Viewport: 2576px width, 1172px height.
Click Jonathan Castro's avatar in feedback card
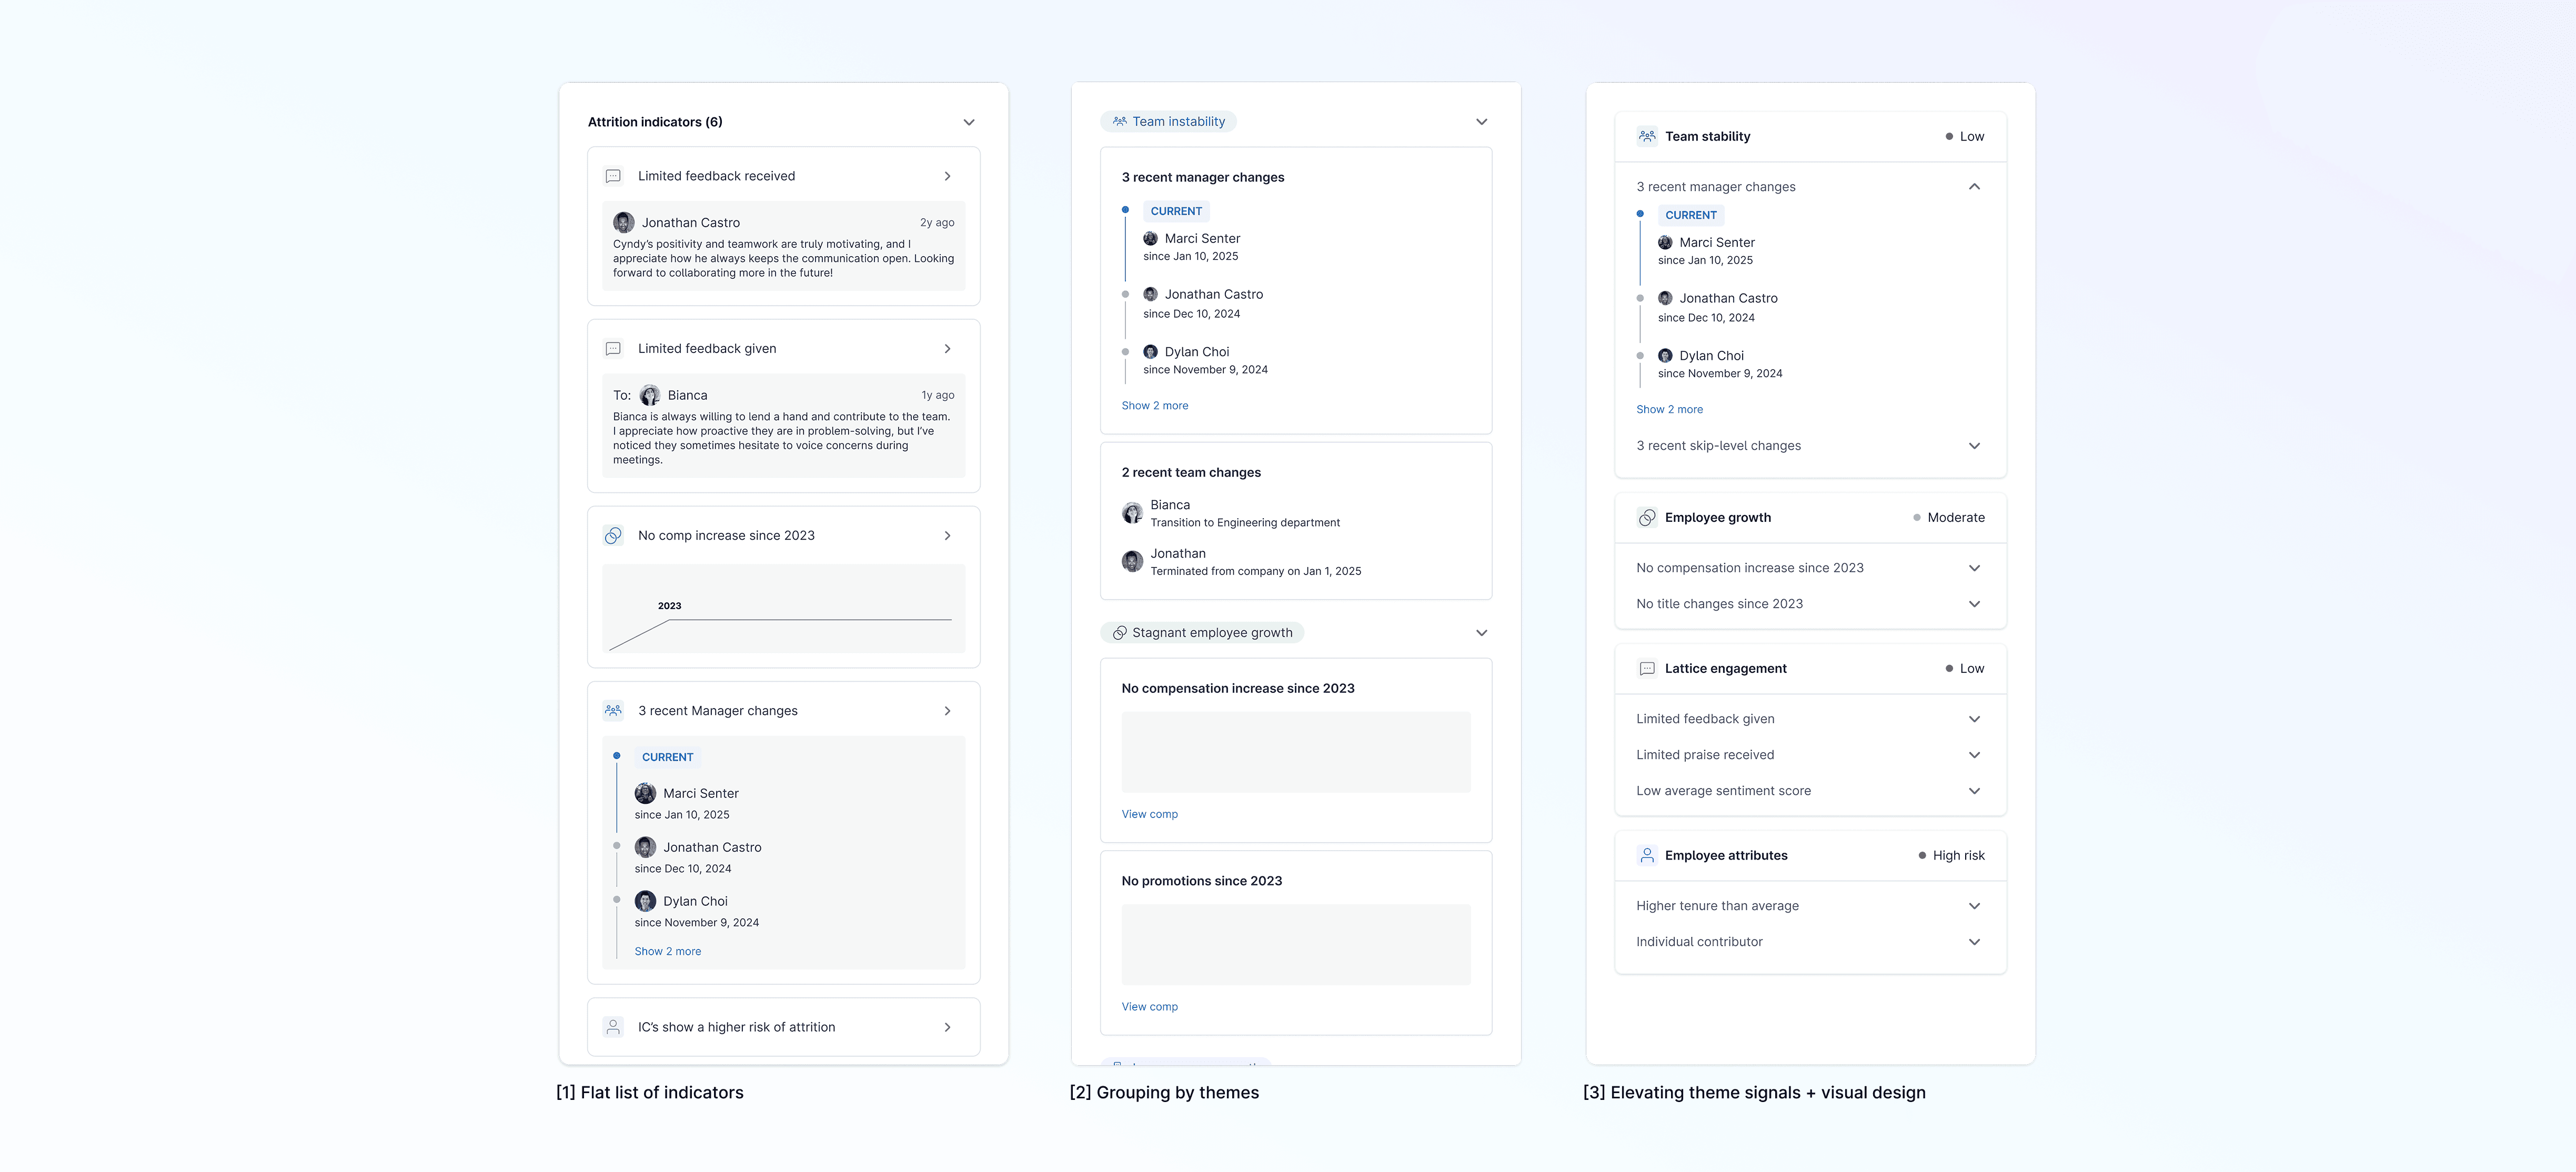click(624, 223)
